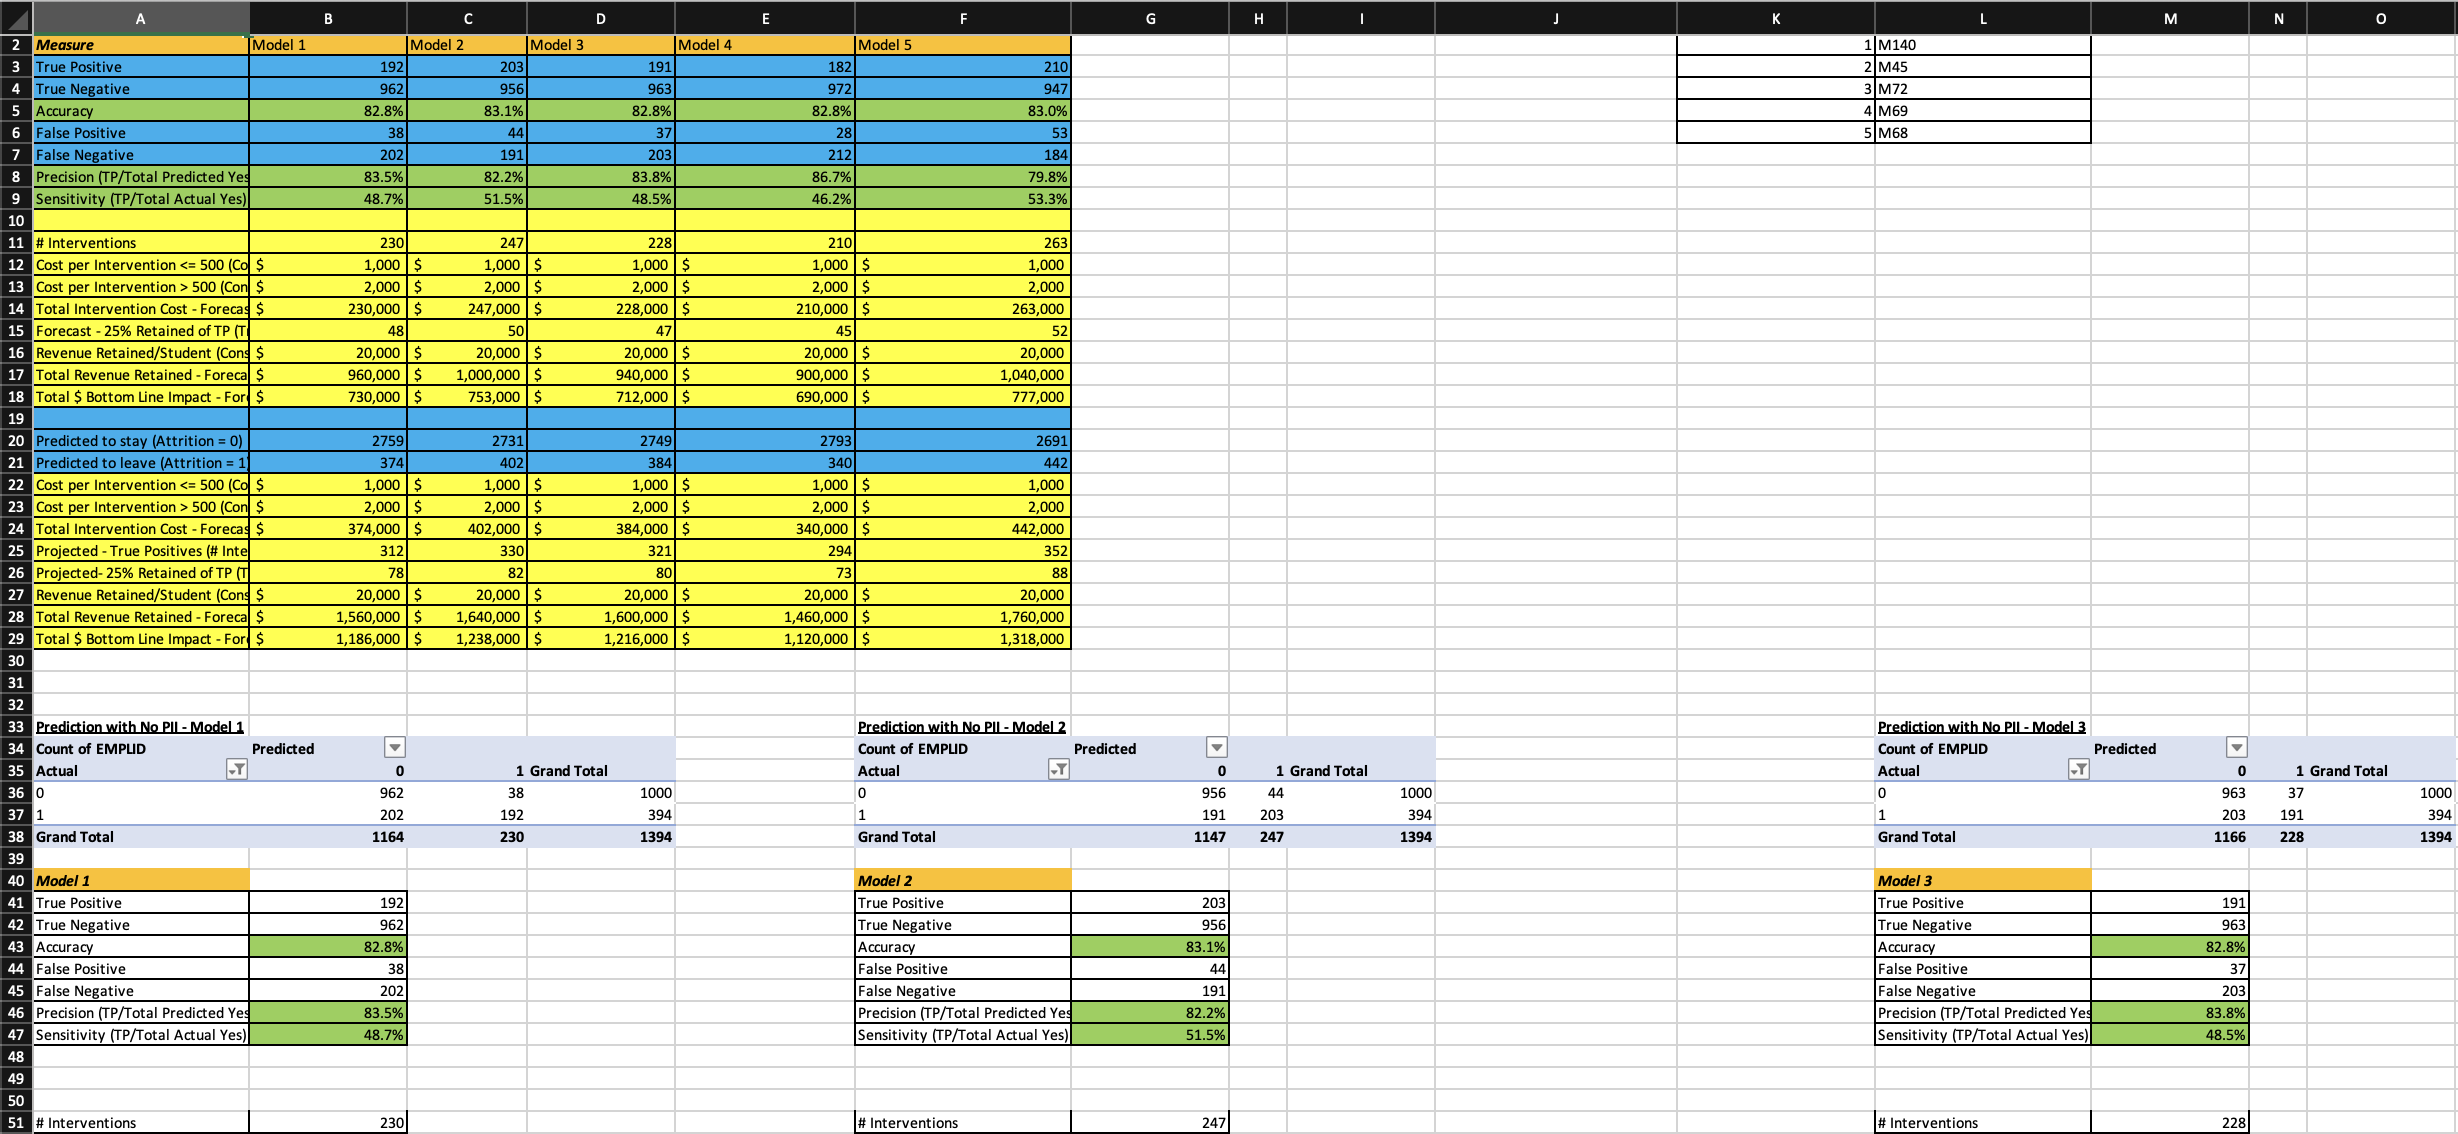Open the Predicted dropdown in Model 2 pivot

click(1218, 748)
